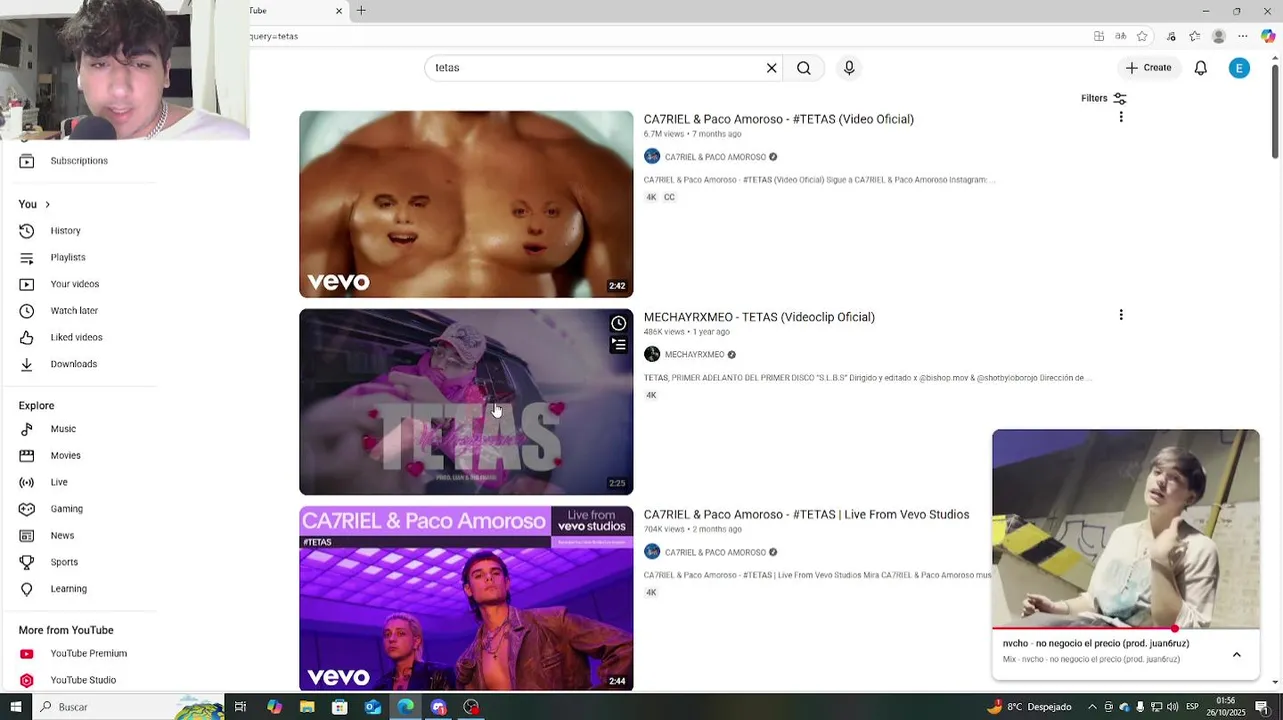Open the MECHAYRXMEO TETAS thumbnail
The image size is (1283, 720).
(x=466, y=402)
